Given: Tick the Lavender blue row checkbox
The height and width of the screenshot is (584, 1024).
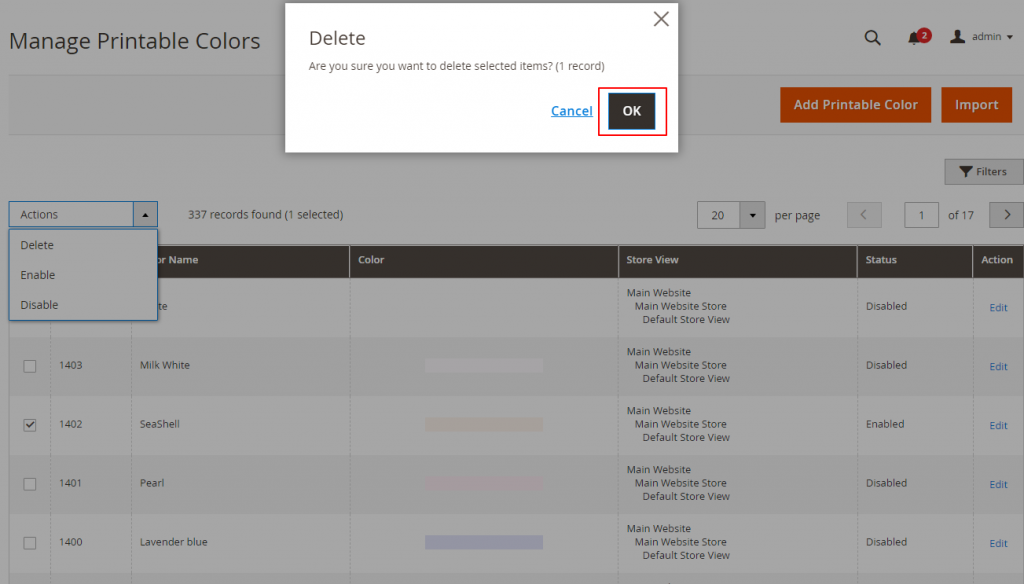Looking at the screenshot, I should (30, 543).
